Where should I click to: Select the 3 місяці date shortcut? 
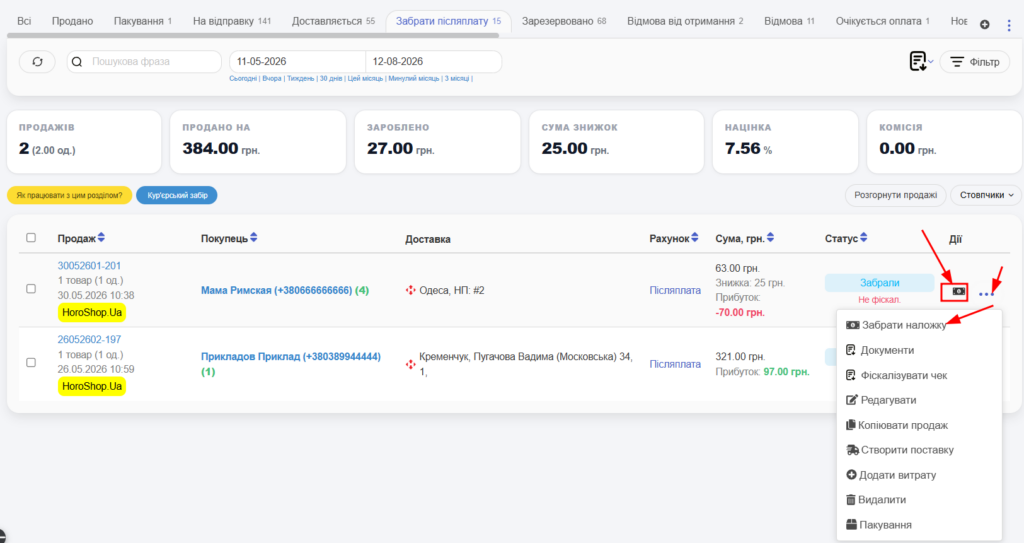click(x=457, y=78)
